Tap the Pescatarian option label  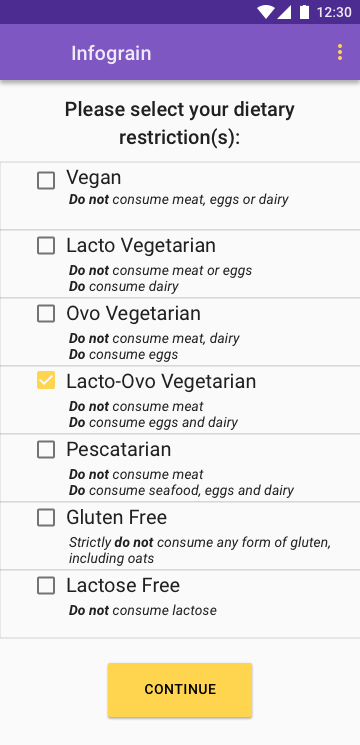(x=119, y=449)
